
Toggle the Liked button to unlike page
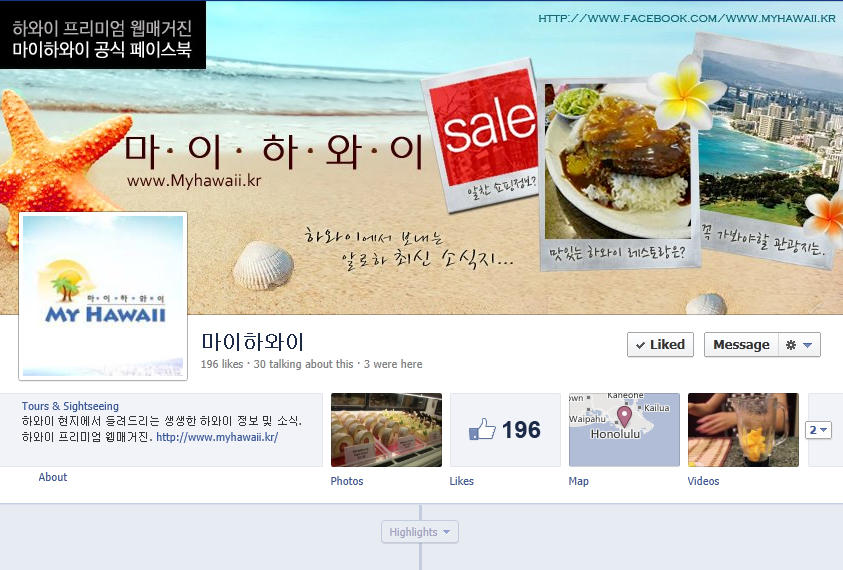click(x=660, y=345)
